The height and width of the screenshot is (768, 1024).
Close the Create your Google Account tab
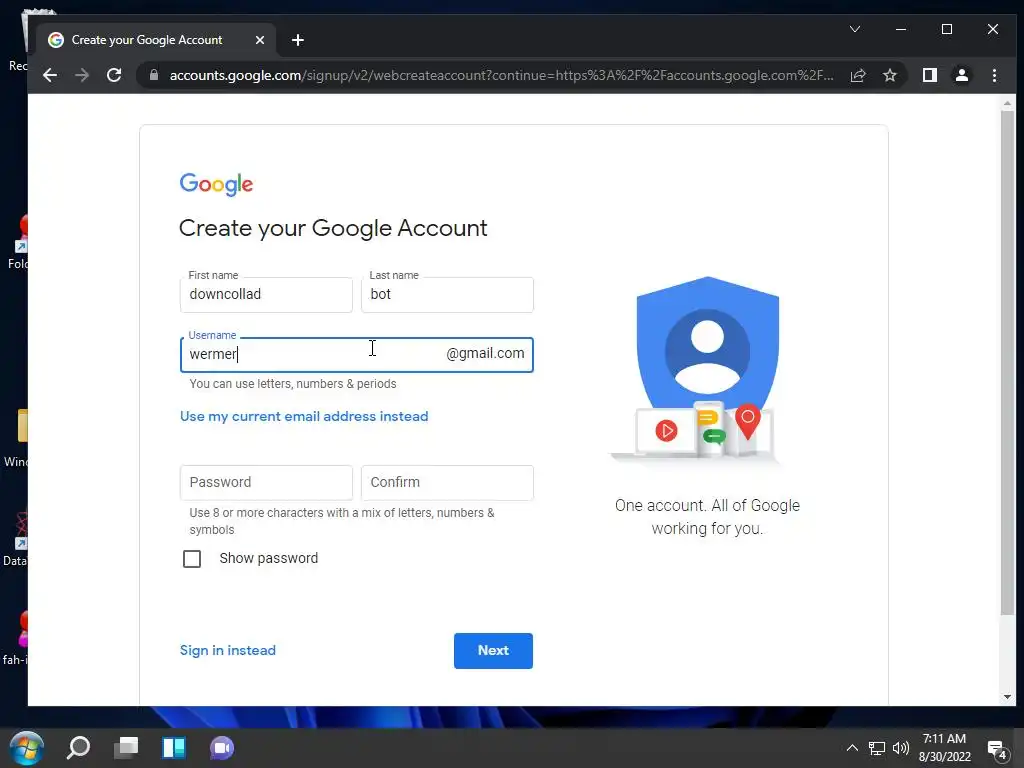pos(260,40)
